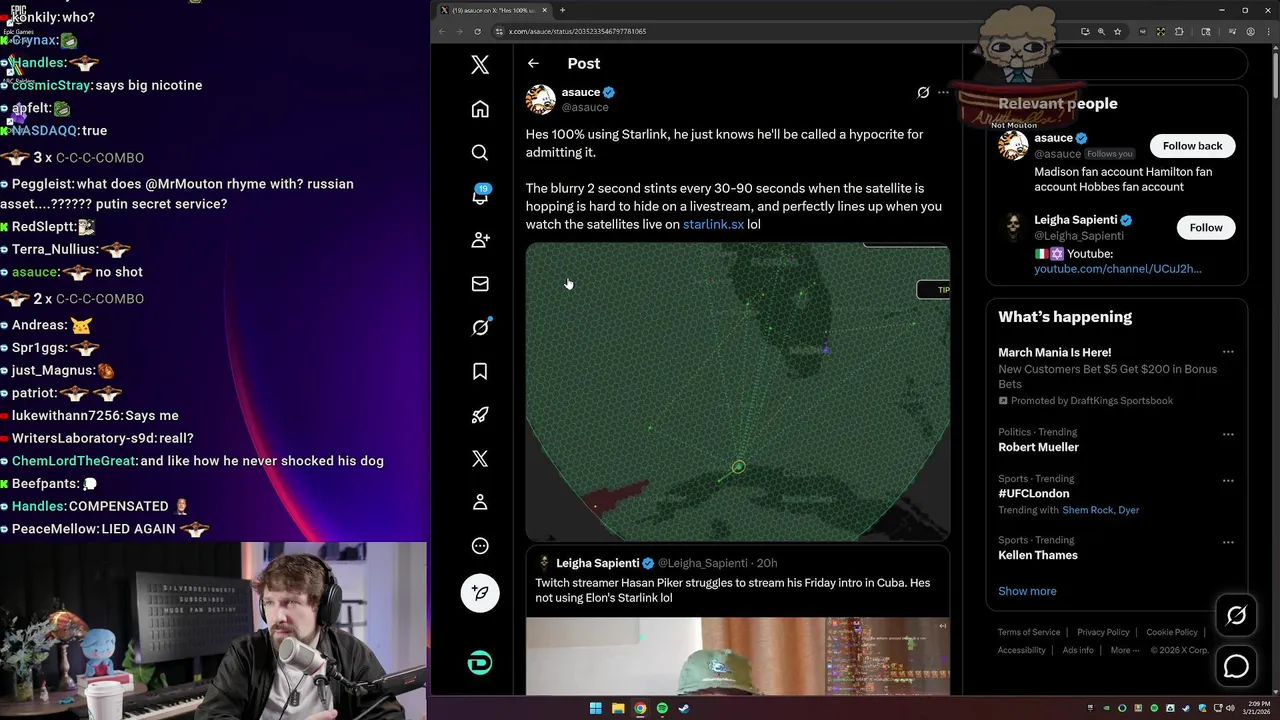The image size is (1280, 720).
Task: Open options for Kellen Thames trend
Action: (1228, 543)
